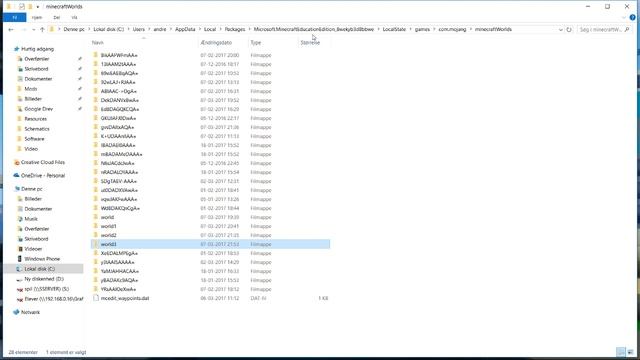
Task: Click the pin icon beside Mods
Action: coord(80,89)
